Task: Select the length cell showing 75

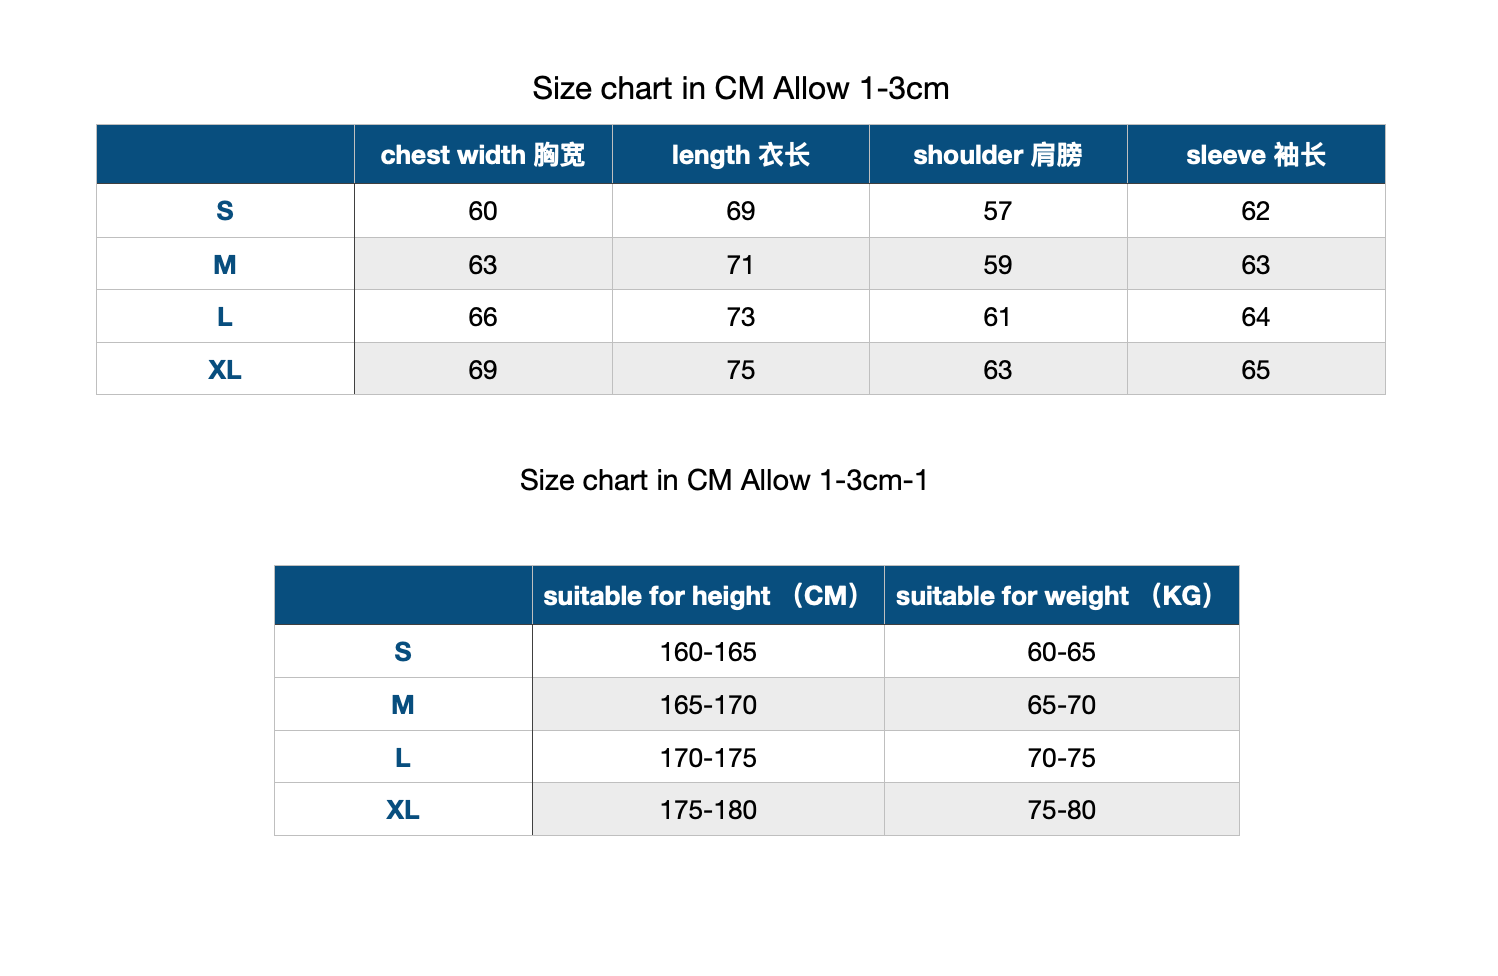Action: 740,370
